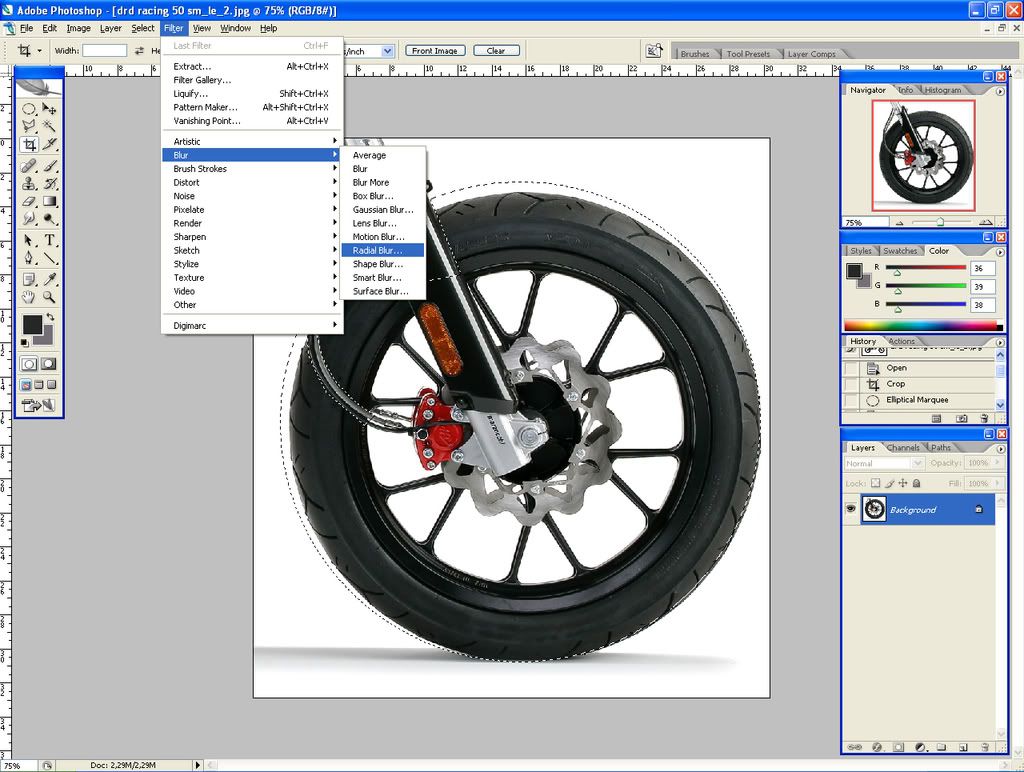The image size is (1024, 772).
Task: Select the Path Selection tool
Action: coord(29,240)
